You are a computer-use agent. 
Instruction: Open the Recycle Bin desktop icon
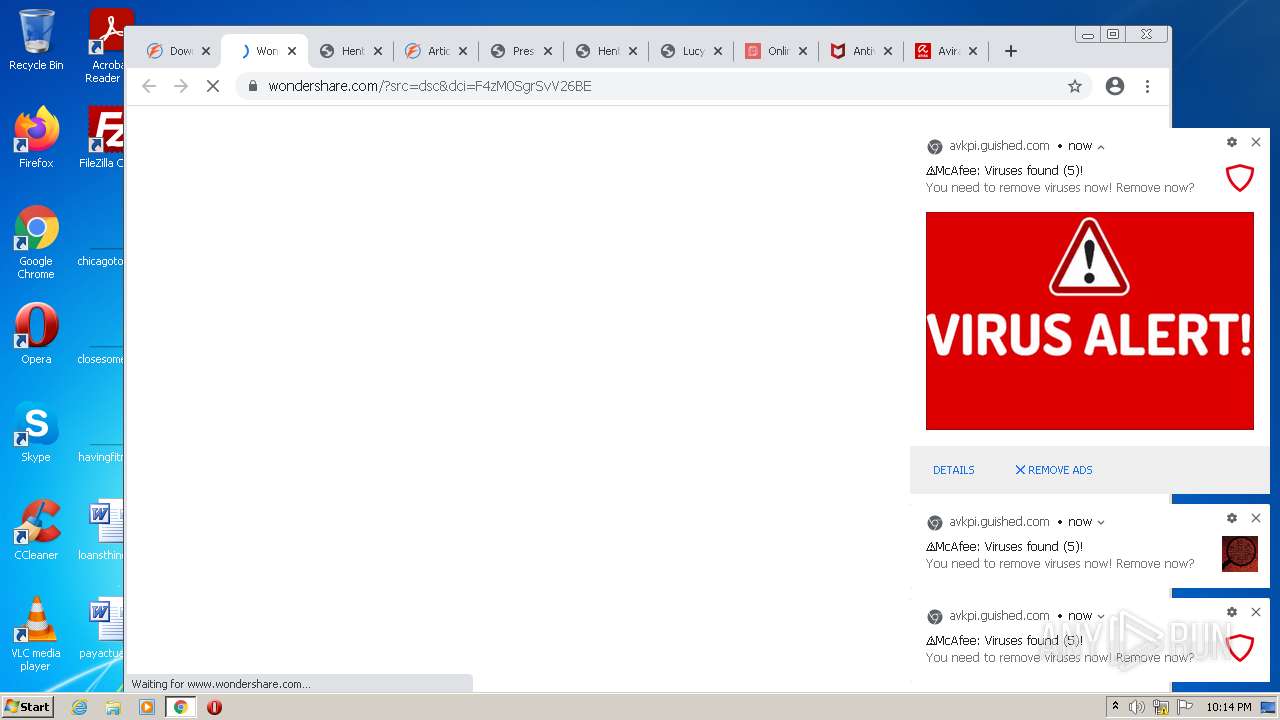coord(36,40)
